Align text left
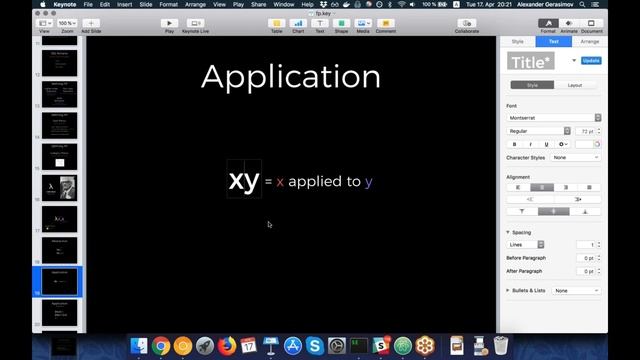640x360 pixels. click(518, 187)
